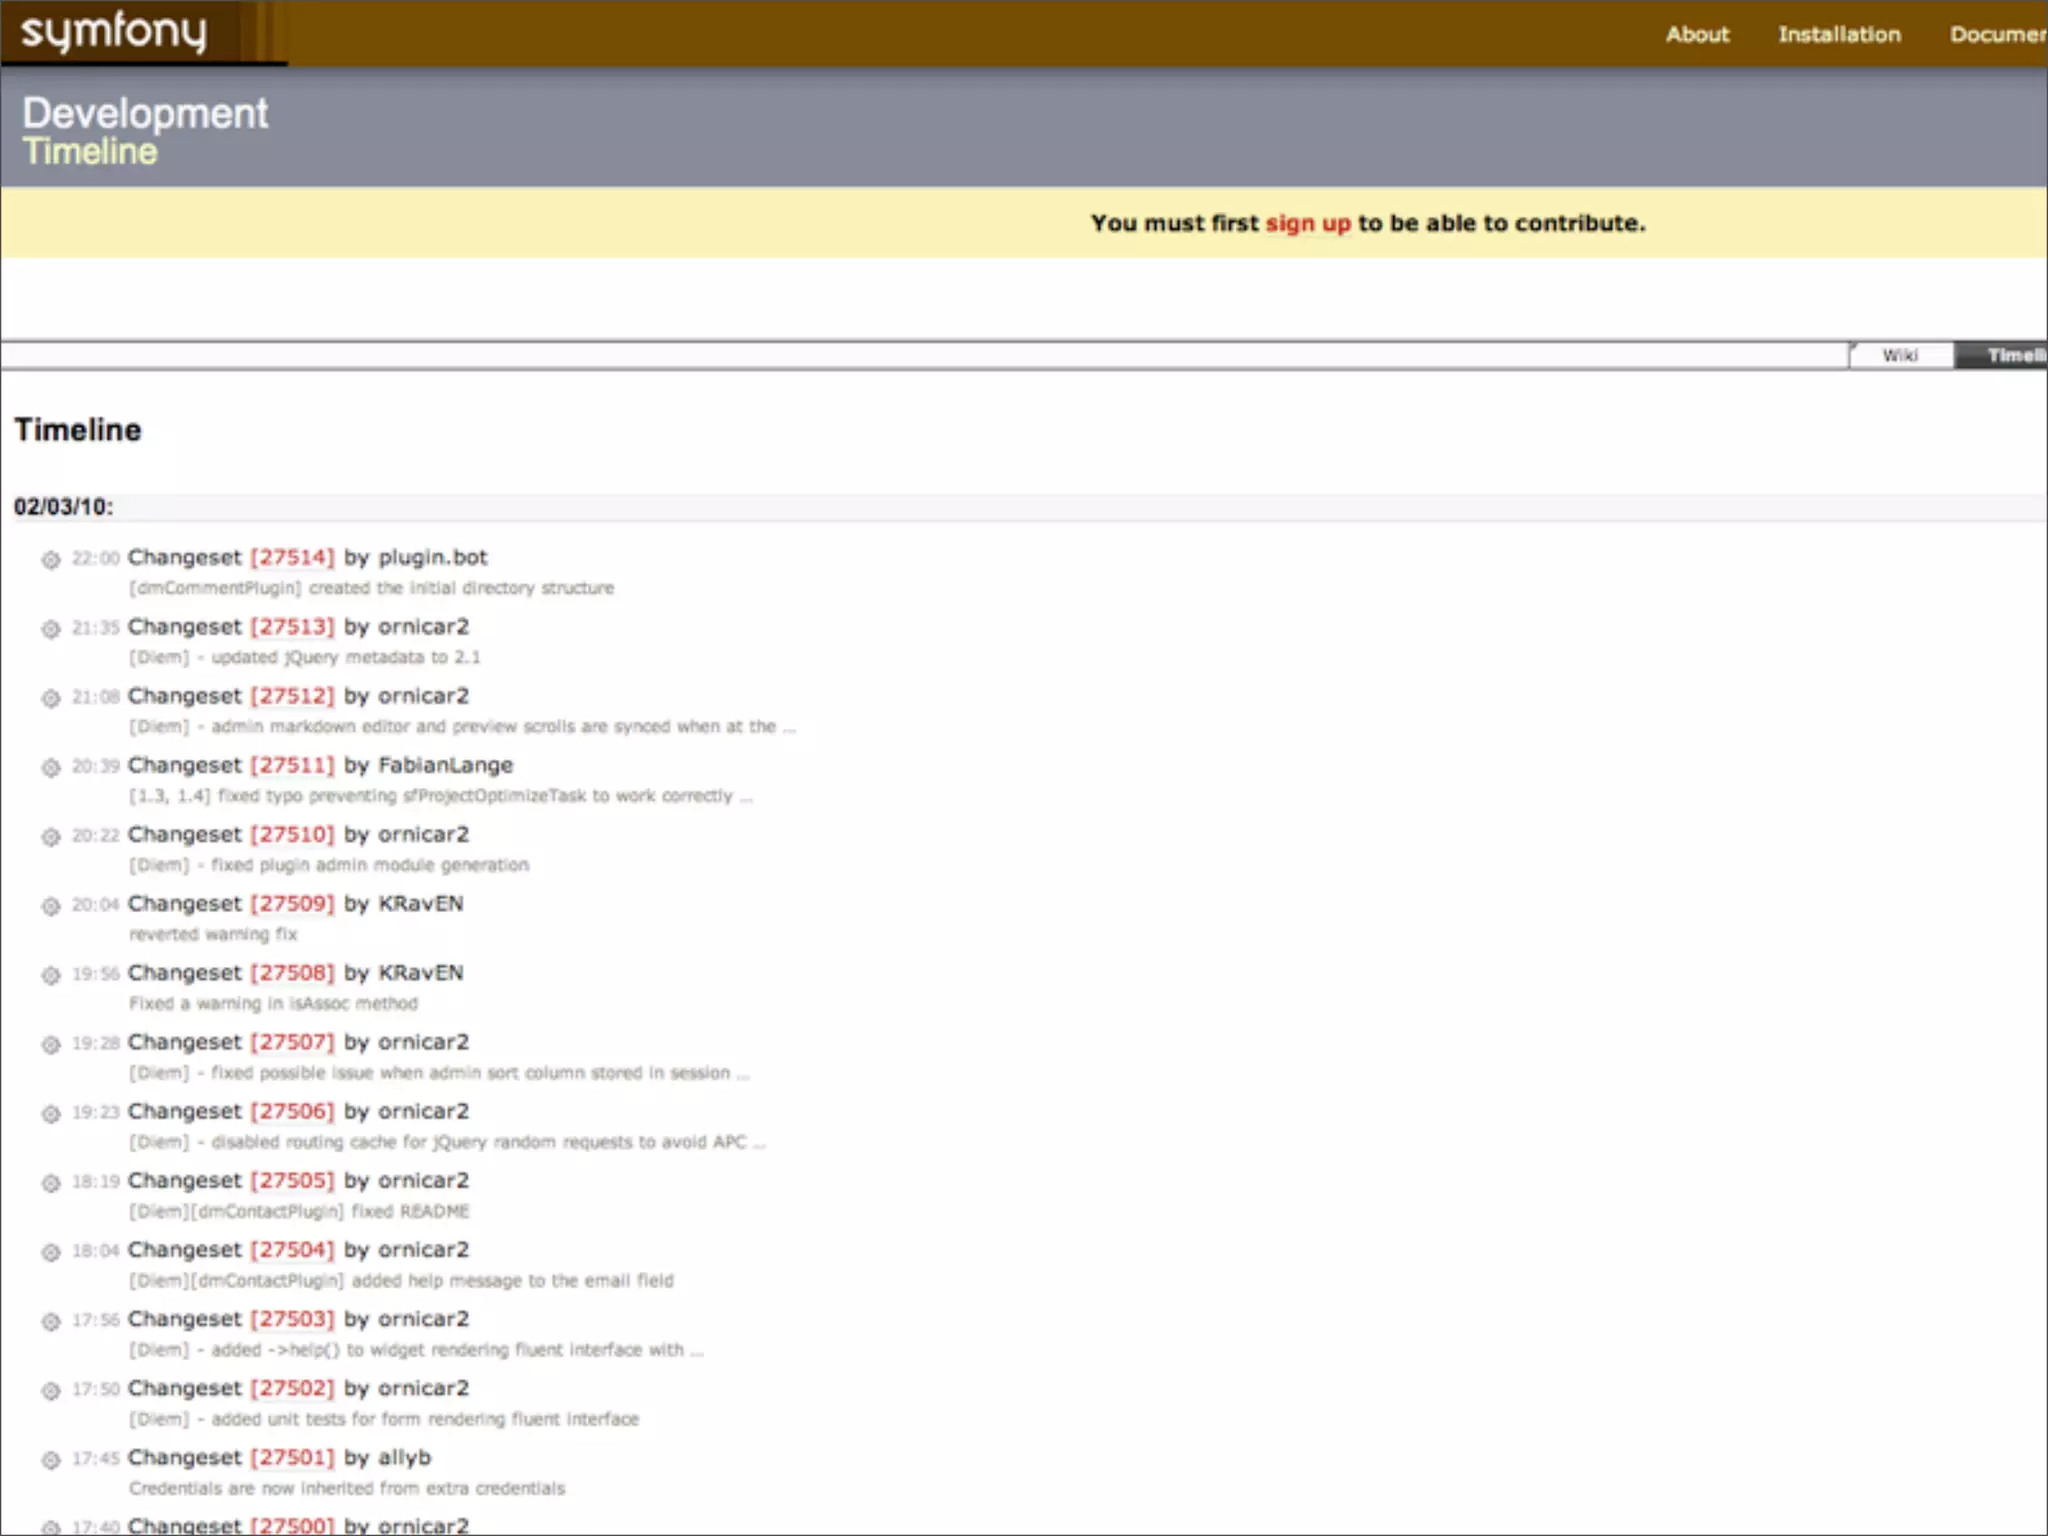Open changeset link [27510] by ornicar2
2048x1536 pixels.
point(292,834)
